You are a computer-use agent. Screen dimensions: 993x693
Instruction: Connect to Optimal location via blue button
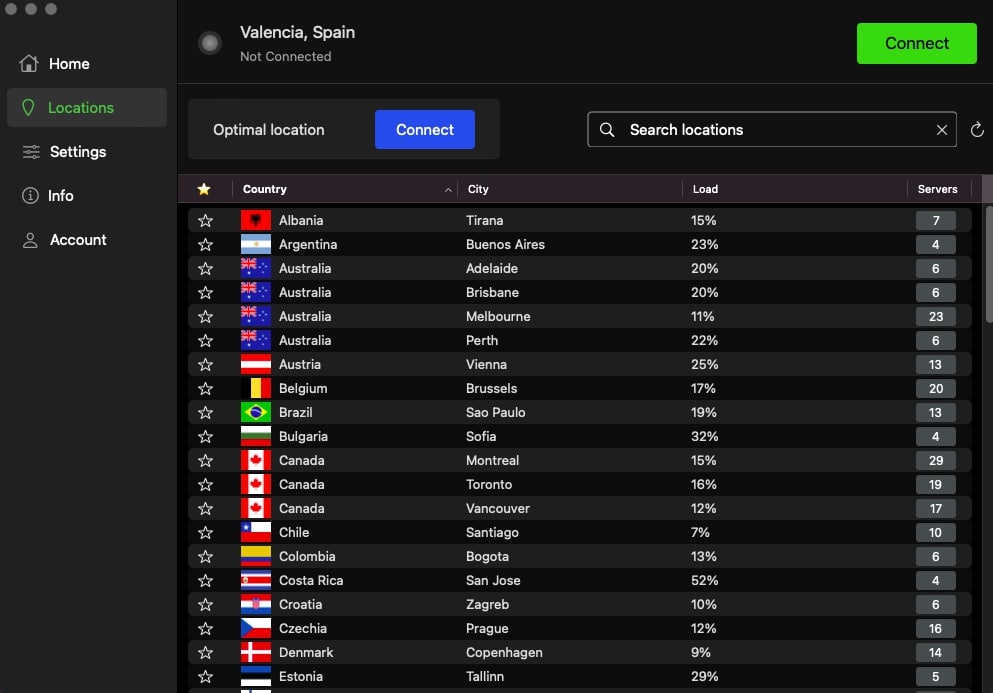tap(424, 130)
